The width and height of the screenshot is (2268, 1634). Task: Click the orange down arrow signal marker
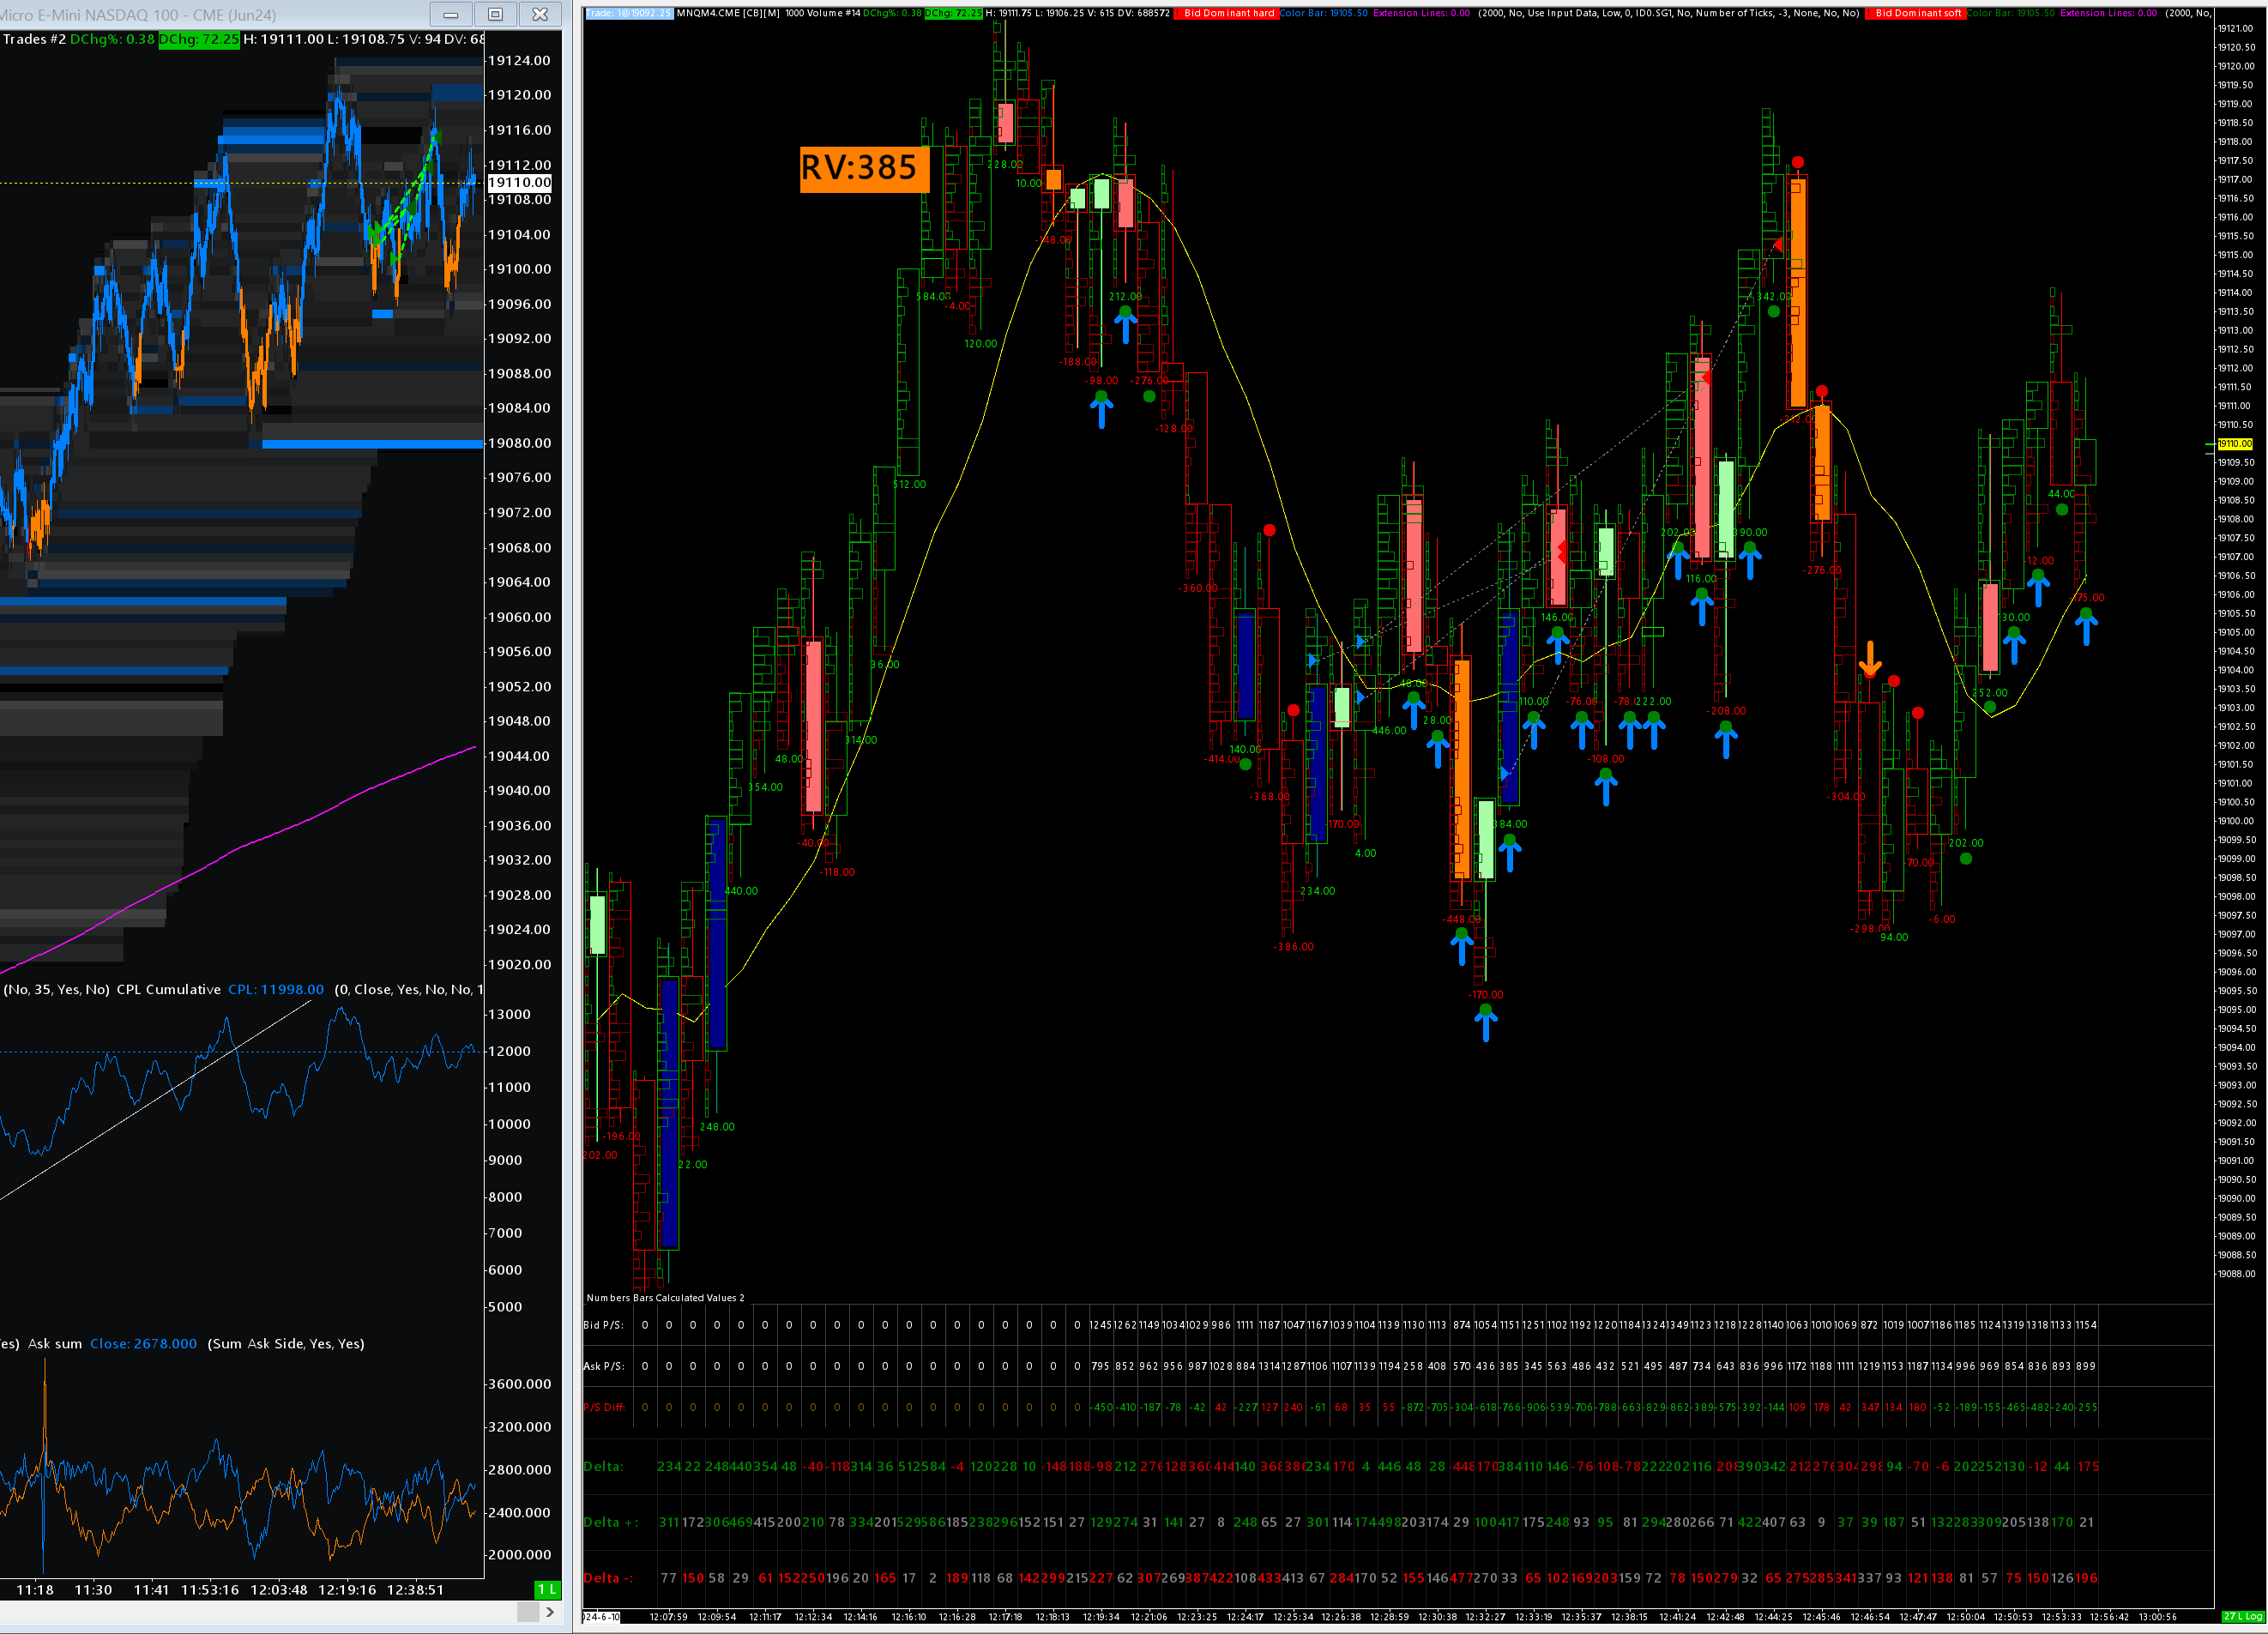pyautogui.click(x=1870, y=659)
